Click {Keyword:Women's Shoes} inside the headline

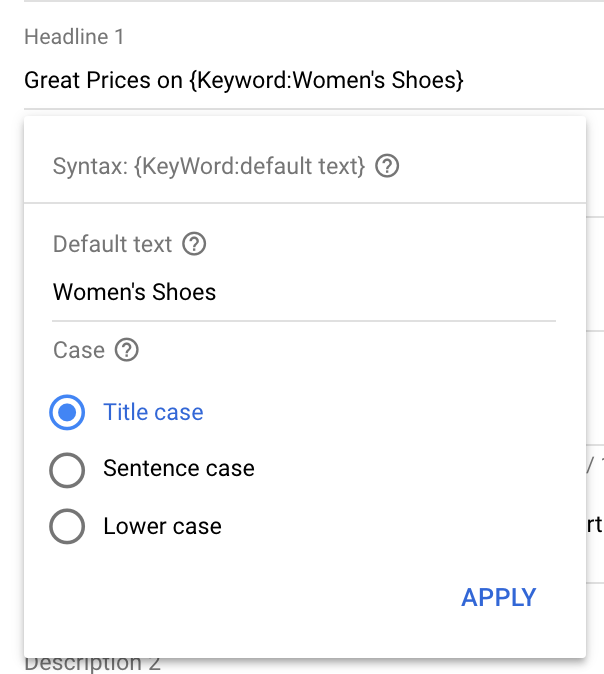(x=325, y=80)
